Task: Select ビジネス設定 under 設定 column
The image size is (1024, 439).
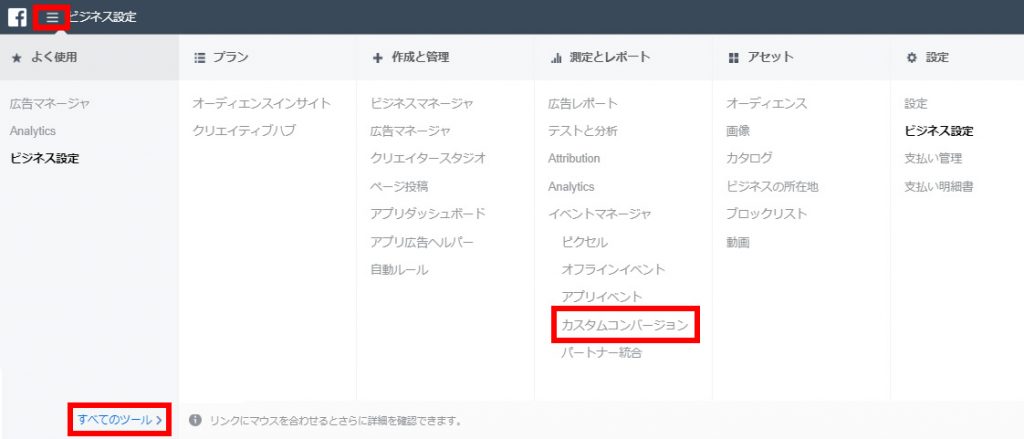Action: tap(939, 131)
